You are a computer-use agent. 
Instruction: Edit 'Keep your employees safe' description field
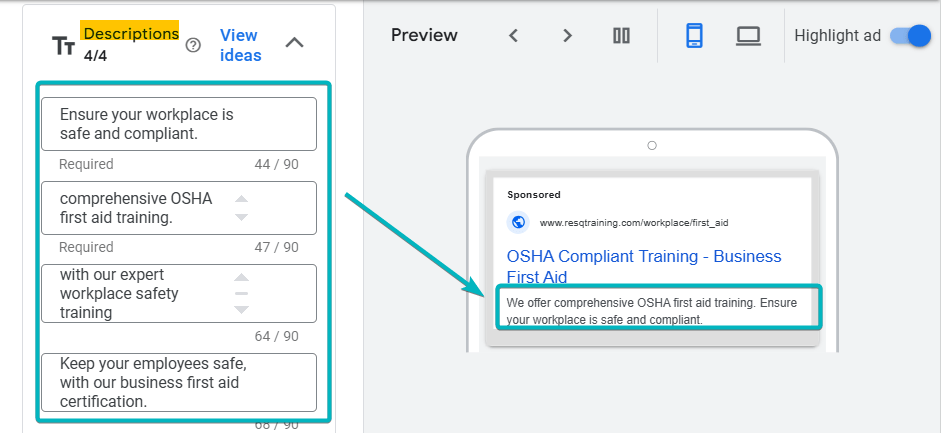179,383
